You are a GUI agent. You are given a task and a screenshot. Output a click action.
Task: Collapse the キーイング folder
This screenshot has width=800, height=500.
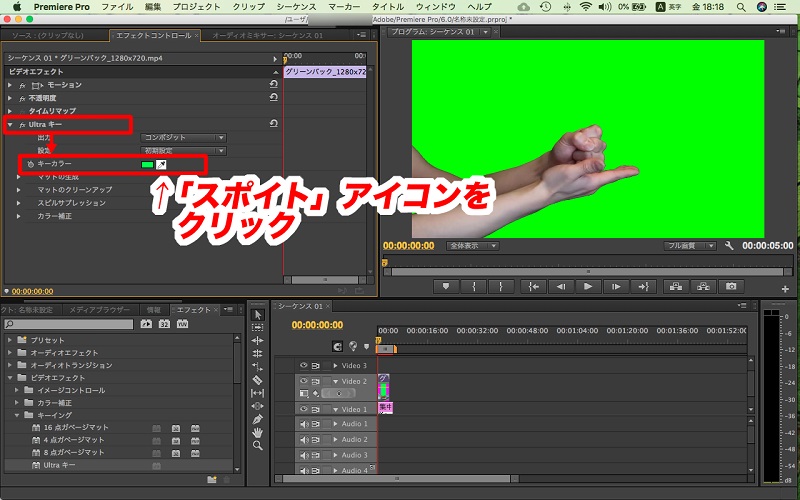tap(17, 415)
